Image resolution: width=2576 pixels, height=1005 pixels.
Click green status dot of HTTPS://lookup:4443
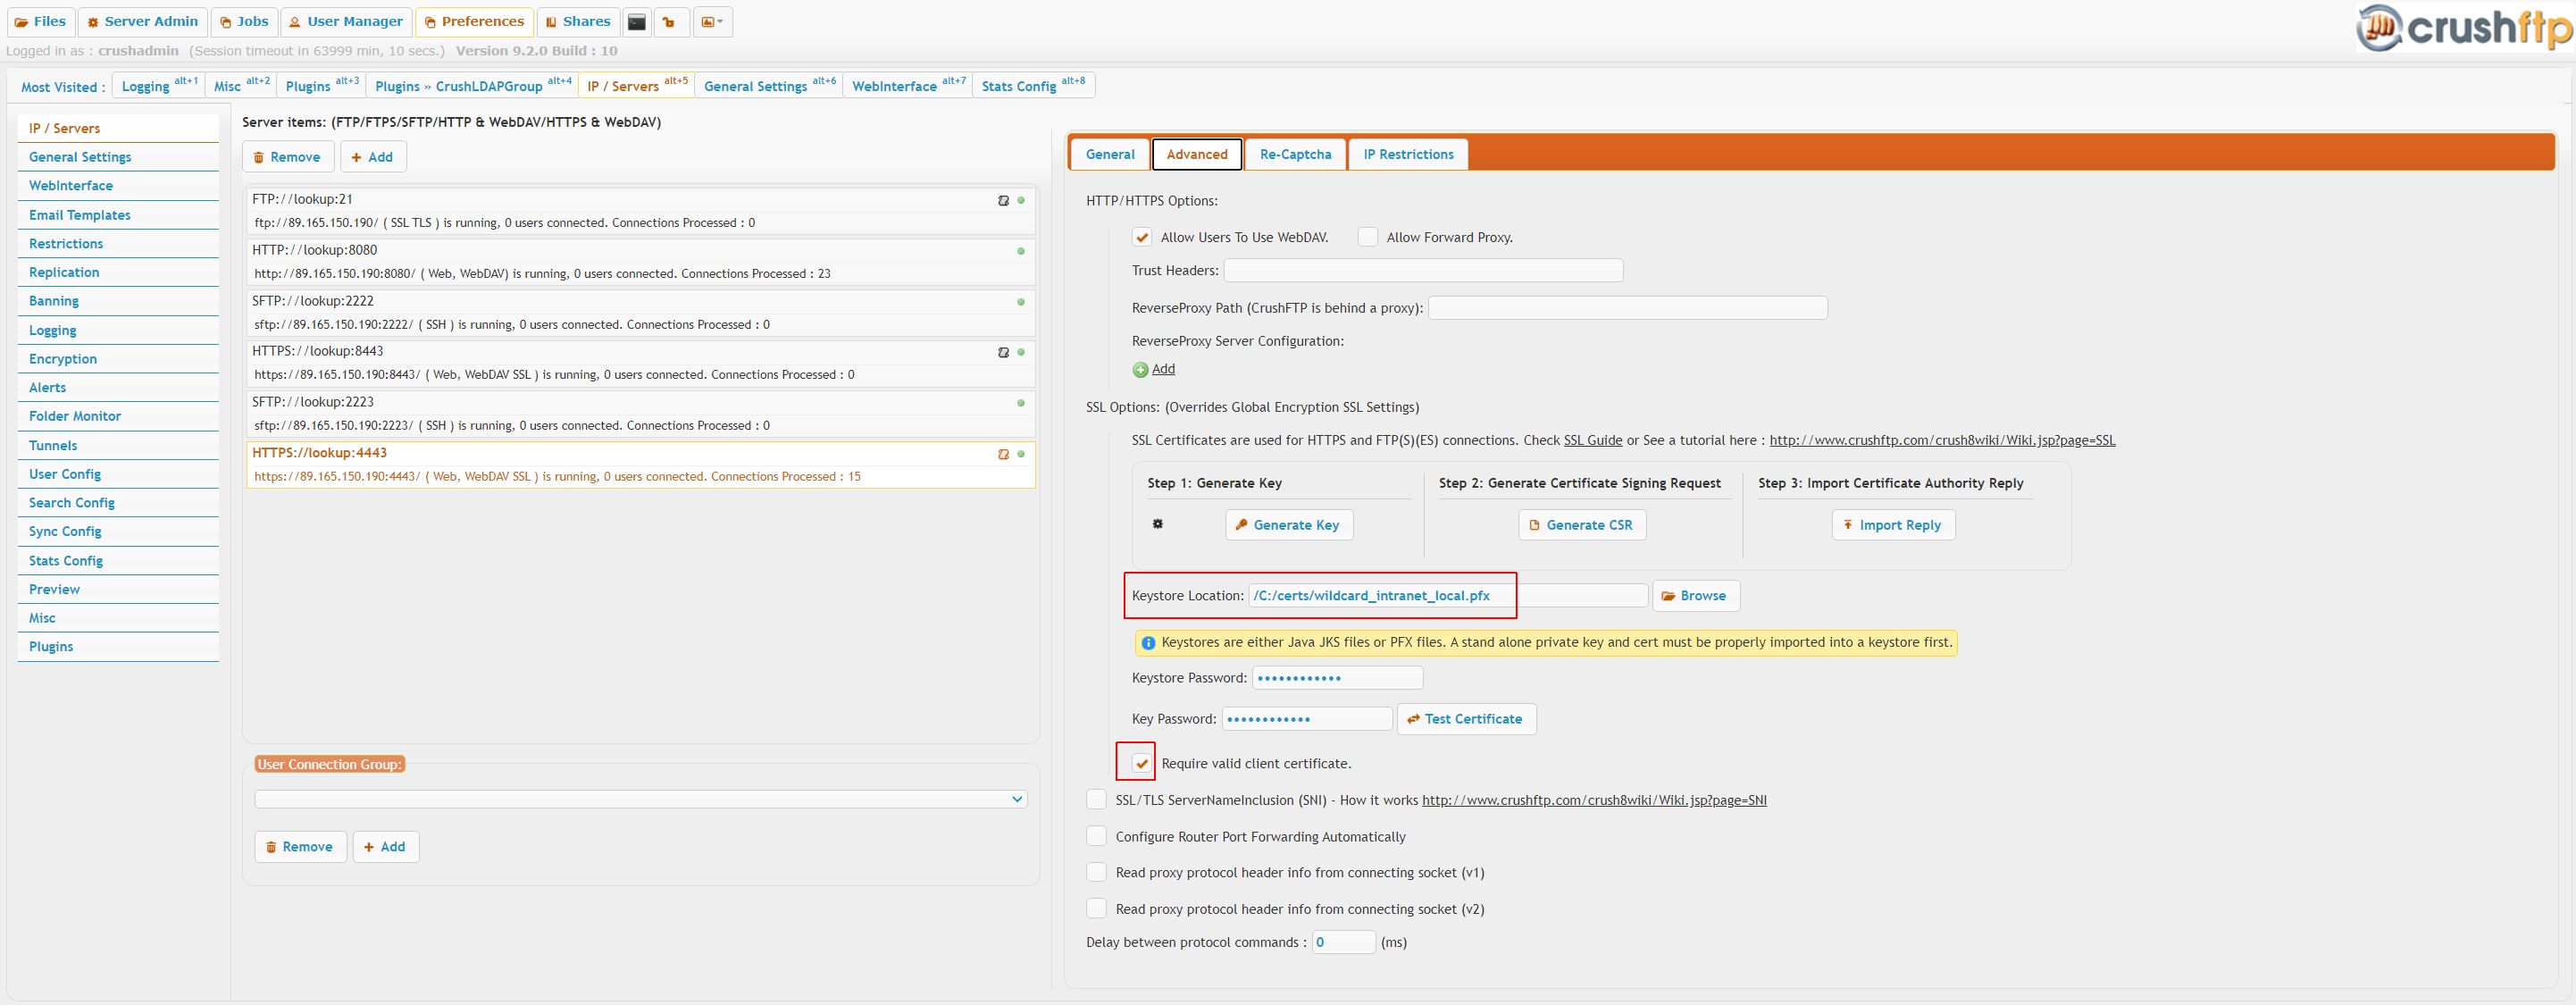1021,454
